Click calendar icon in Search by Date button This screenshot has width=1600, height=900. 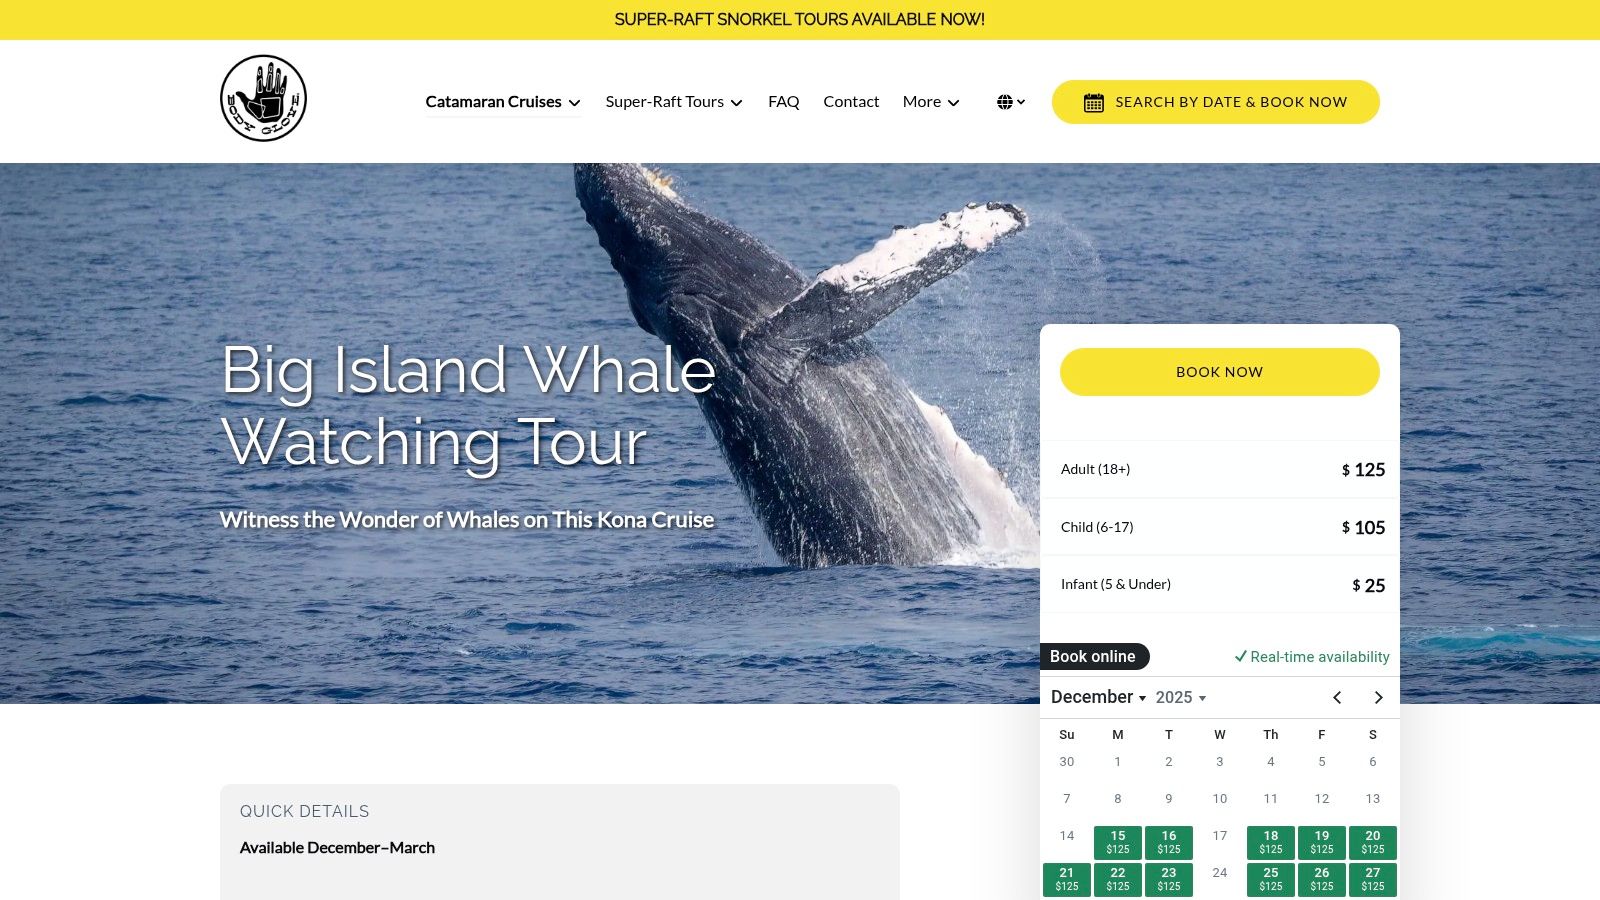click(1094, 102)
